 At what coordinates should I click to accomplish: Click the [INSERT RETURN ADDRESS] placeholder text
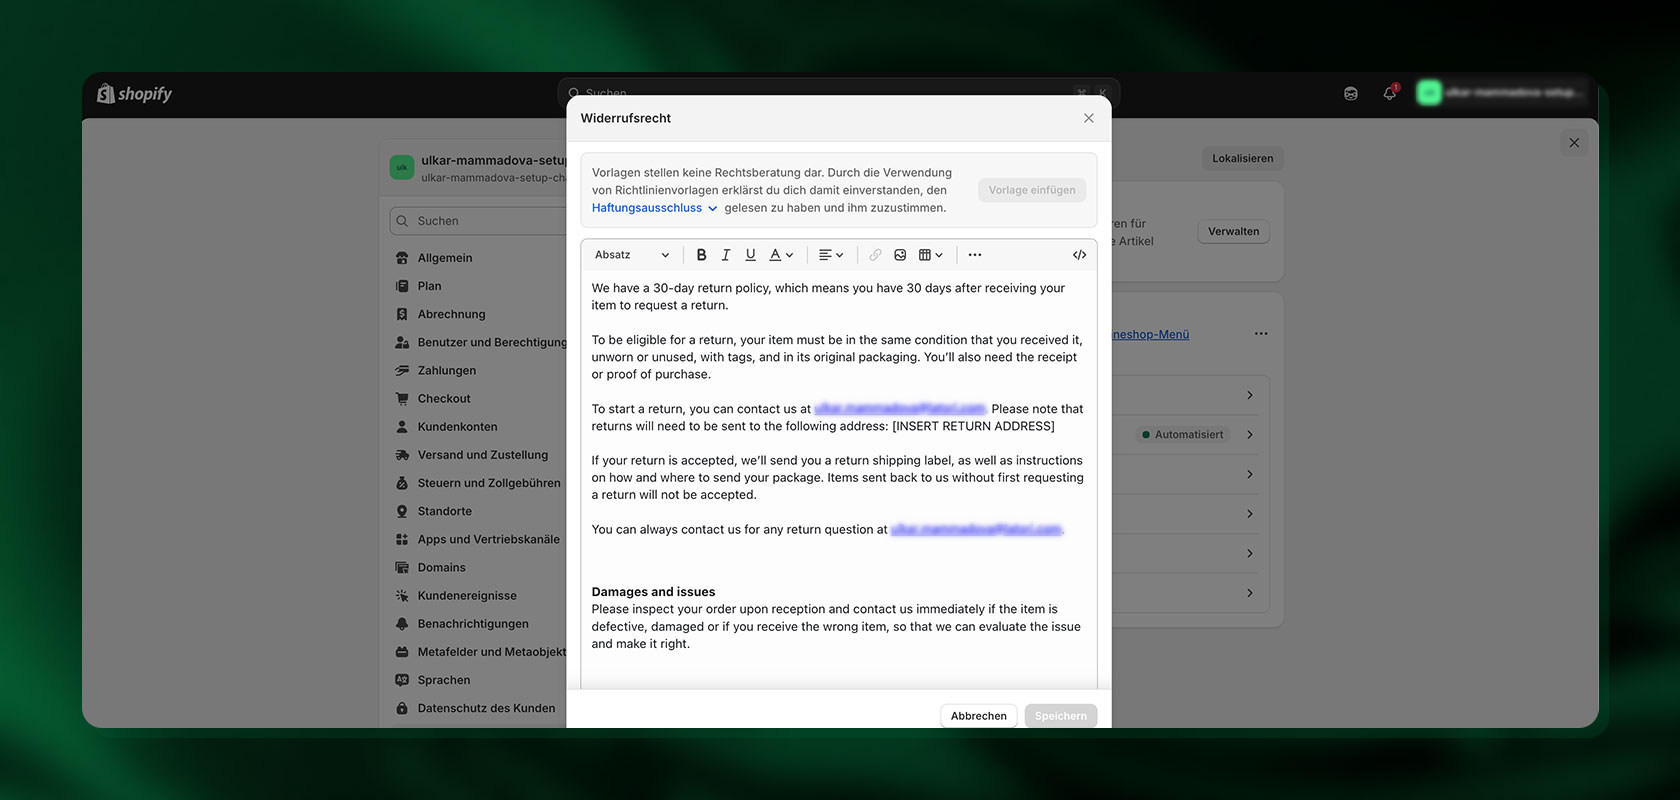[x=973, y=426]
